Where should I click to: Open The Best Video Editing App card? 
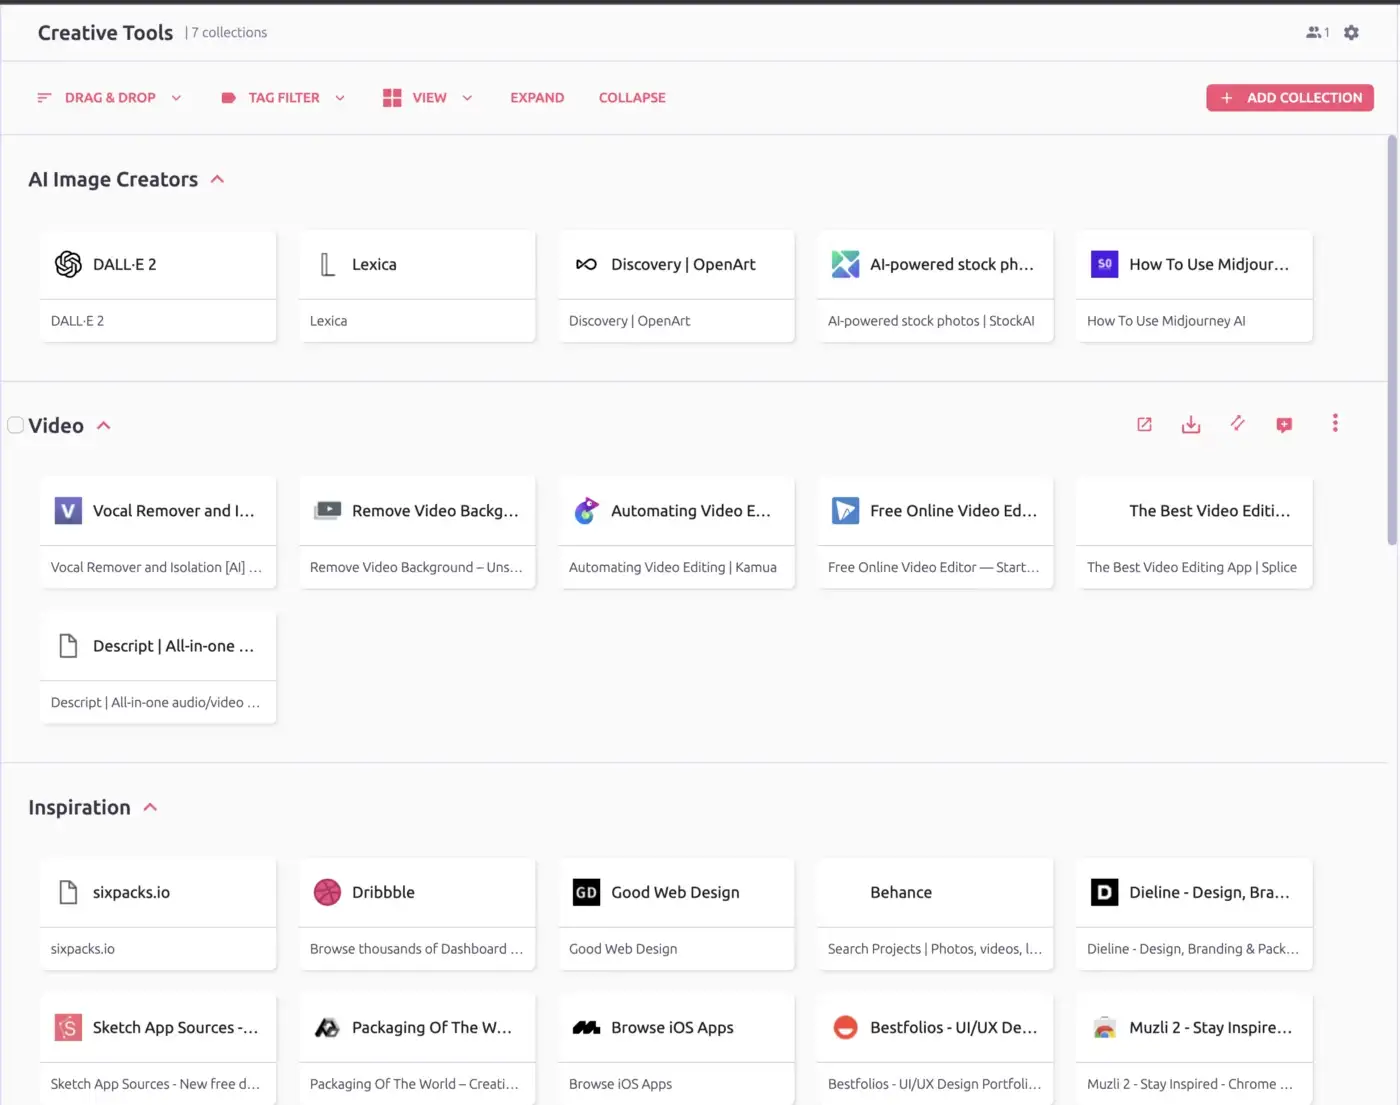click(1194, 532)
